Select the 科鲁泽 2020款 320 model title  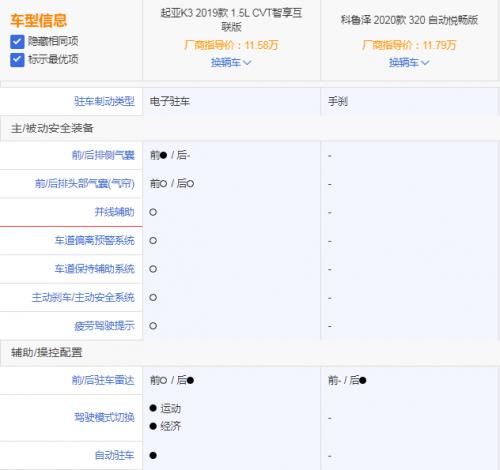(x=409, y=20)
